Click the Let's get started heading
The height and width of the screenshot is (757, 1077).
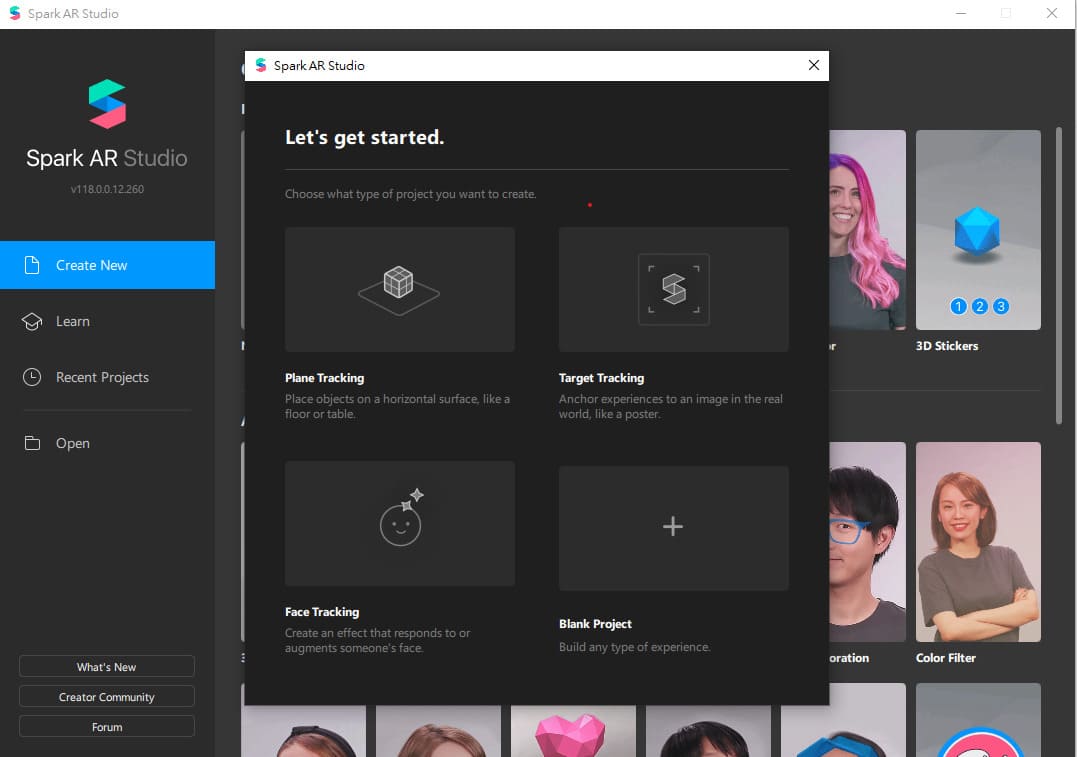[x=365, y=137]
